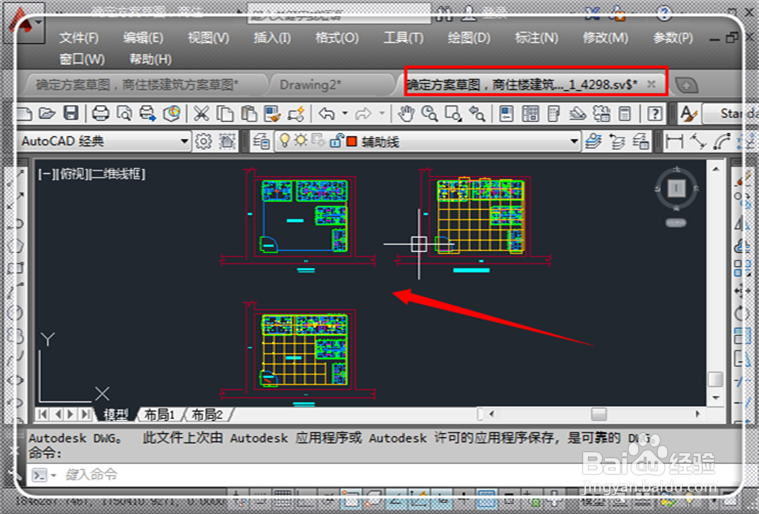Click the last layout tab navigation arrow
Image resolution: width=759 pixels, height=514 pixels.
pyautogui.click(x=86, y=414)
